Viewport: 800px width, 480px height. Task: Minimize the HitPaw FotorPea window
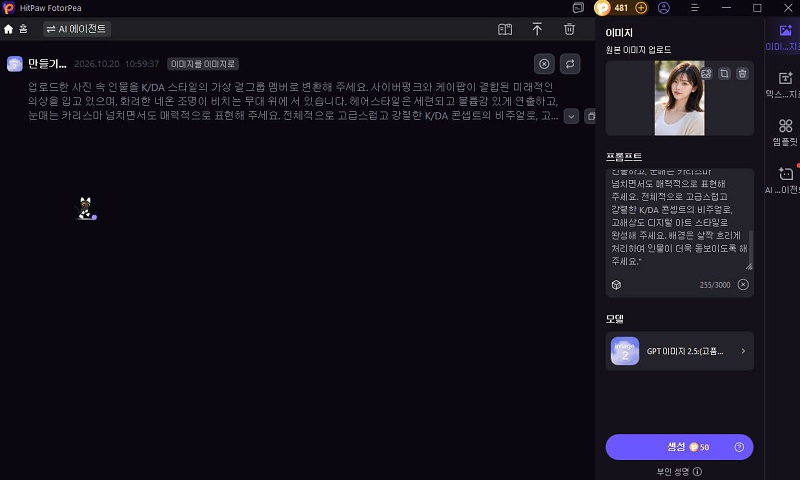(726, 8)
